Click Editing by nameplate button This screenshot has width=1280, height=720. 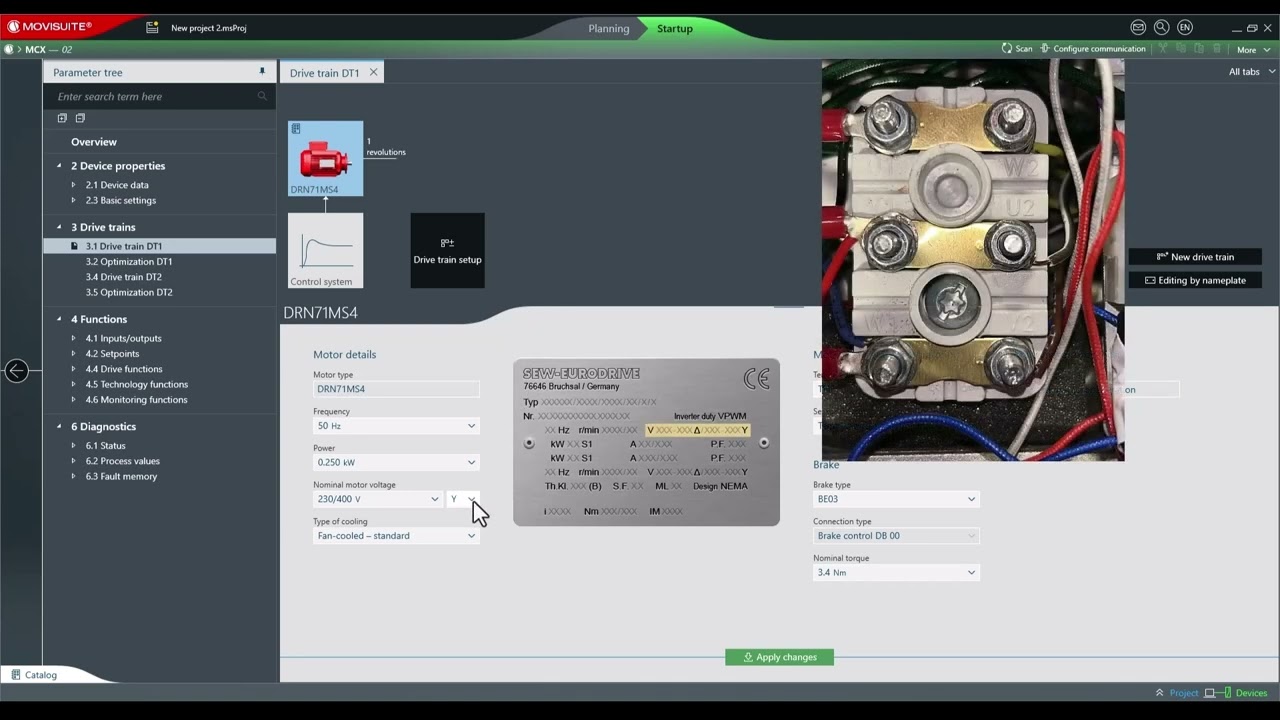(1195, 281)
